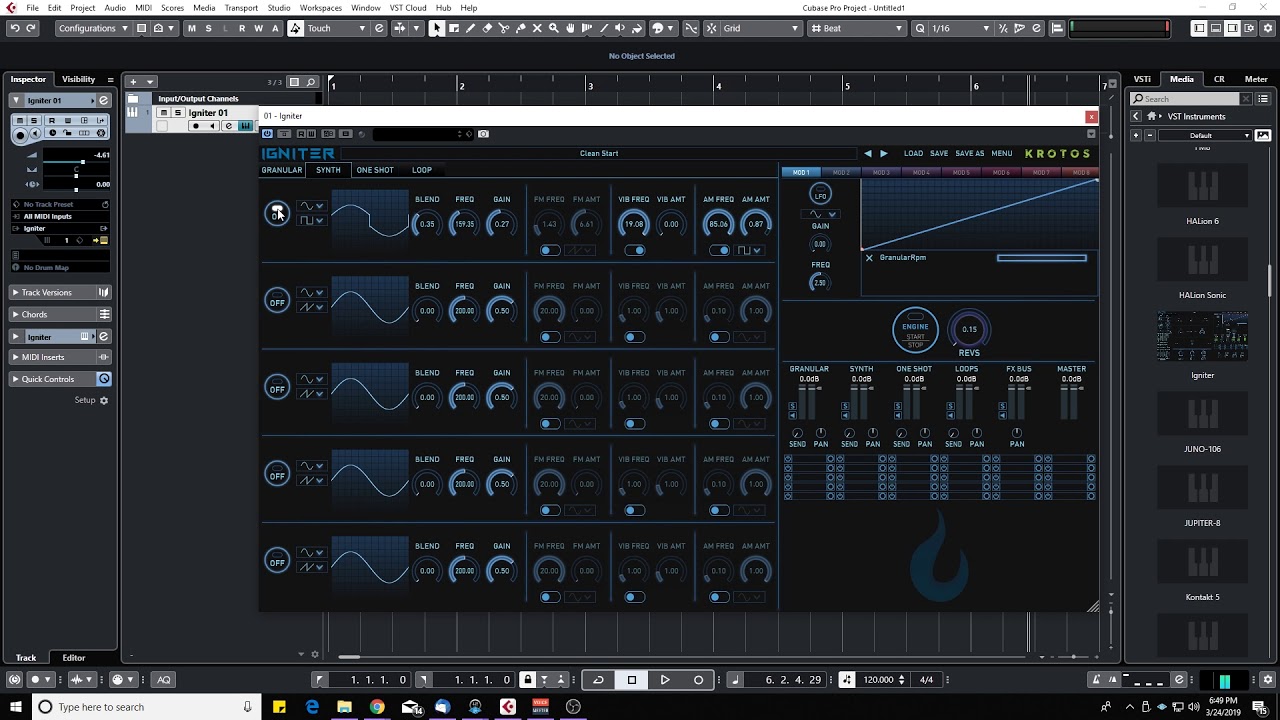Turn on the third synth oscillator OFF button

pos(277,389)
